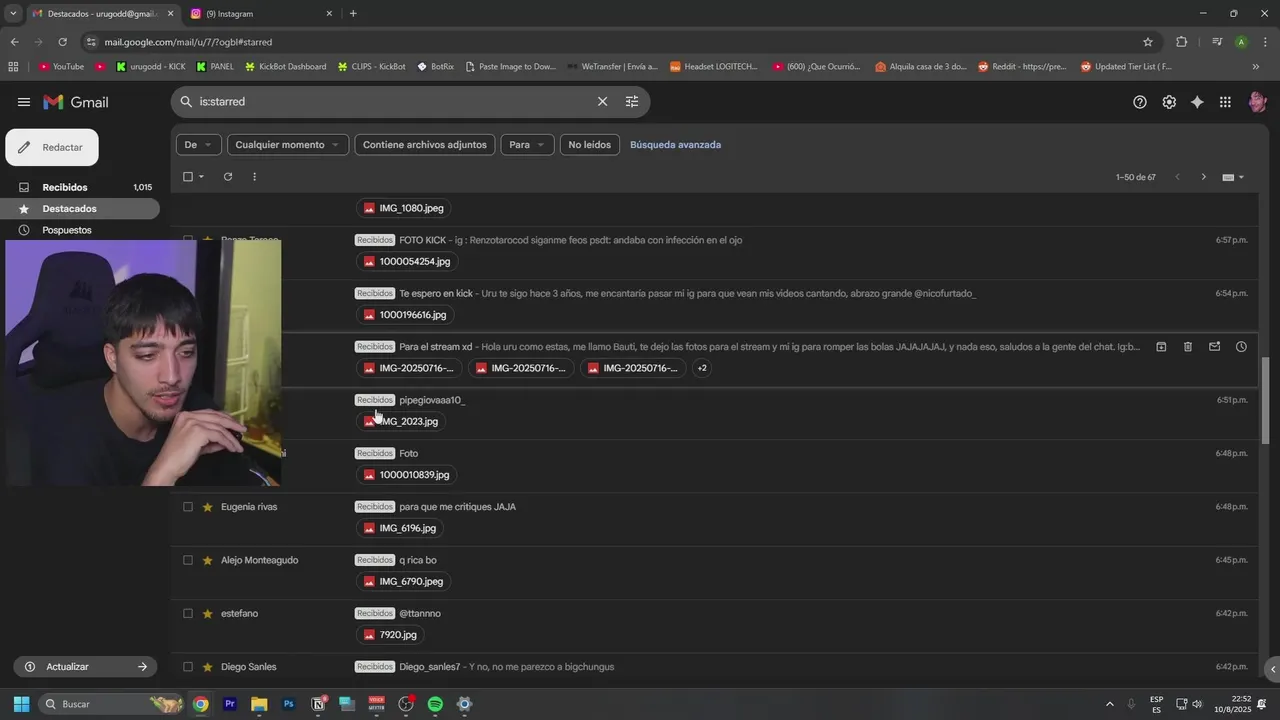Open Premiere Pro from the taskbar
1280x720 pixels.
point(230,704)
